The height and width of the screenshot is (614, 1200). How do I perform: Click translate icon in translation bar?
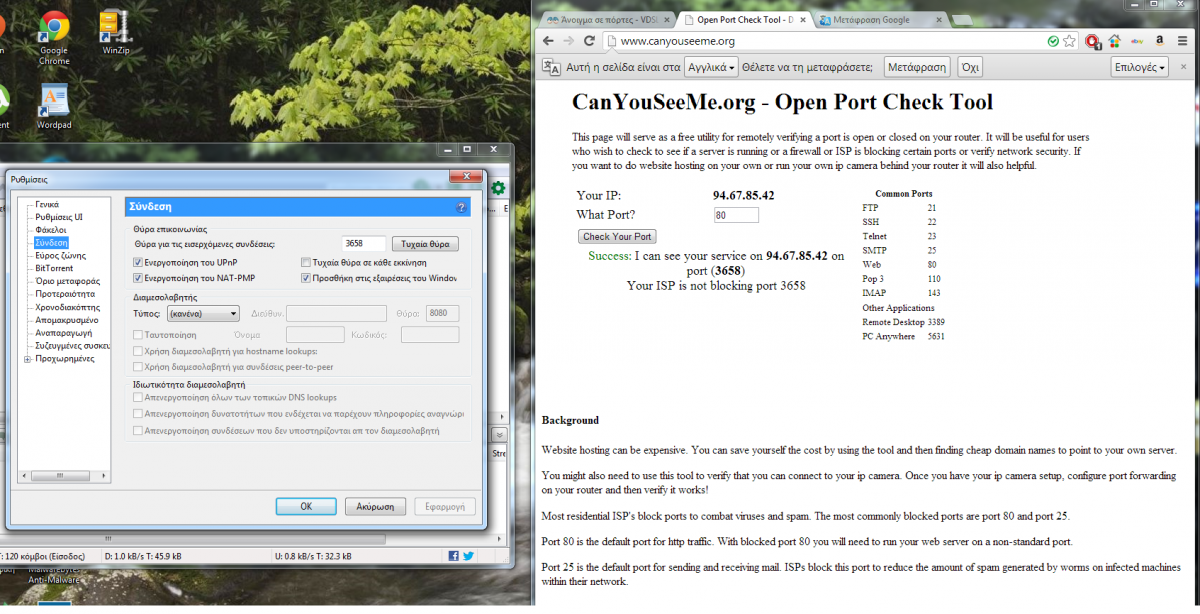tap(551, 67)
